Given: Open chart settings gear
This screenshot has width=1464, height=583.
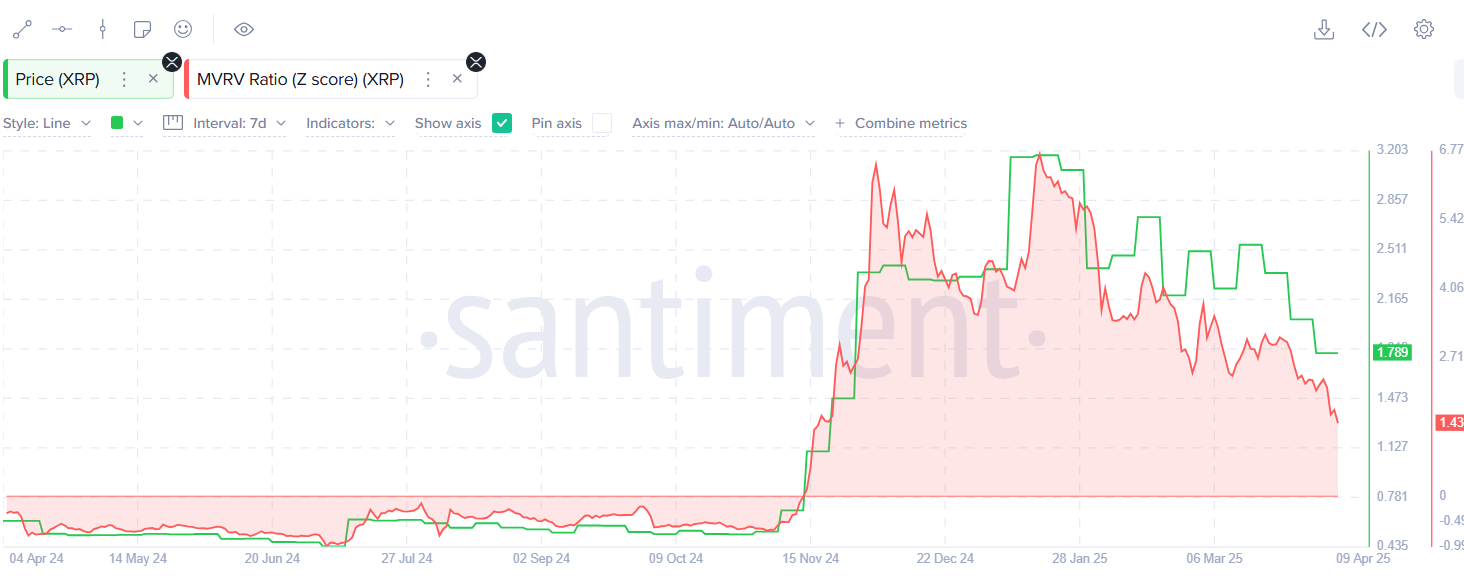Looking at the screenshot, I should click(x=1424, y=29).
